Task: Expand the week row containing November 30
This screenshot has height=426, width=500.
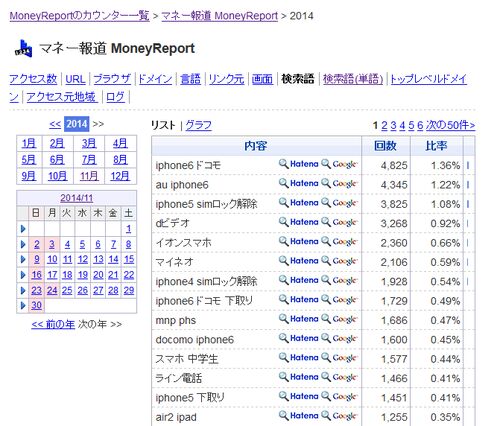Action: pos(23,305)
